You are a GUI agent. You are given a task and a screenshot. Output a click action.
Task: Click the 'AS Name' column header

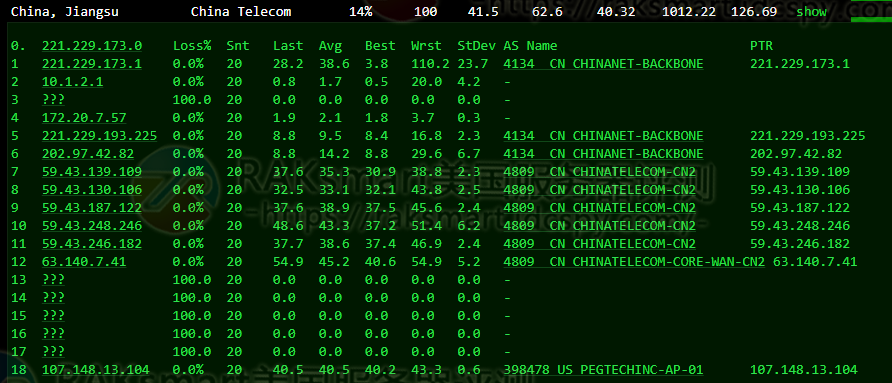[x=530, y=46]
